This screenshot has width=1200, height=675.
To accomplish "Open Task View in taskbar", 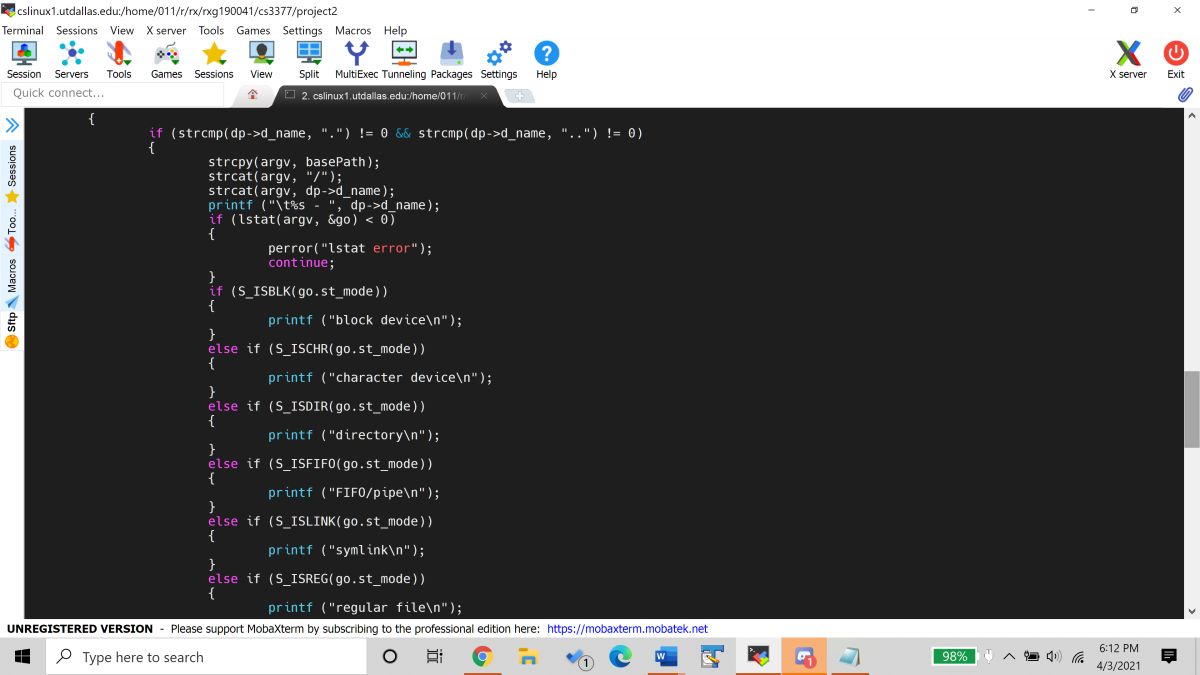I will click(x=435, y=657).
